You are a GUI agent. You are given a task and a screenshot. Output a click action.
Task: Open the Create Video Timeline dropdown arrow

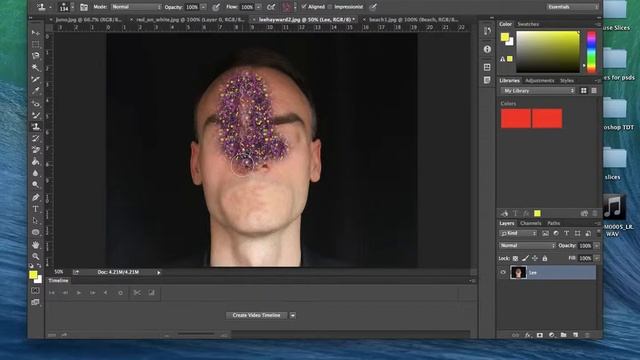[x=293, y=315]
